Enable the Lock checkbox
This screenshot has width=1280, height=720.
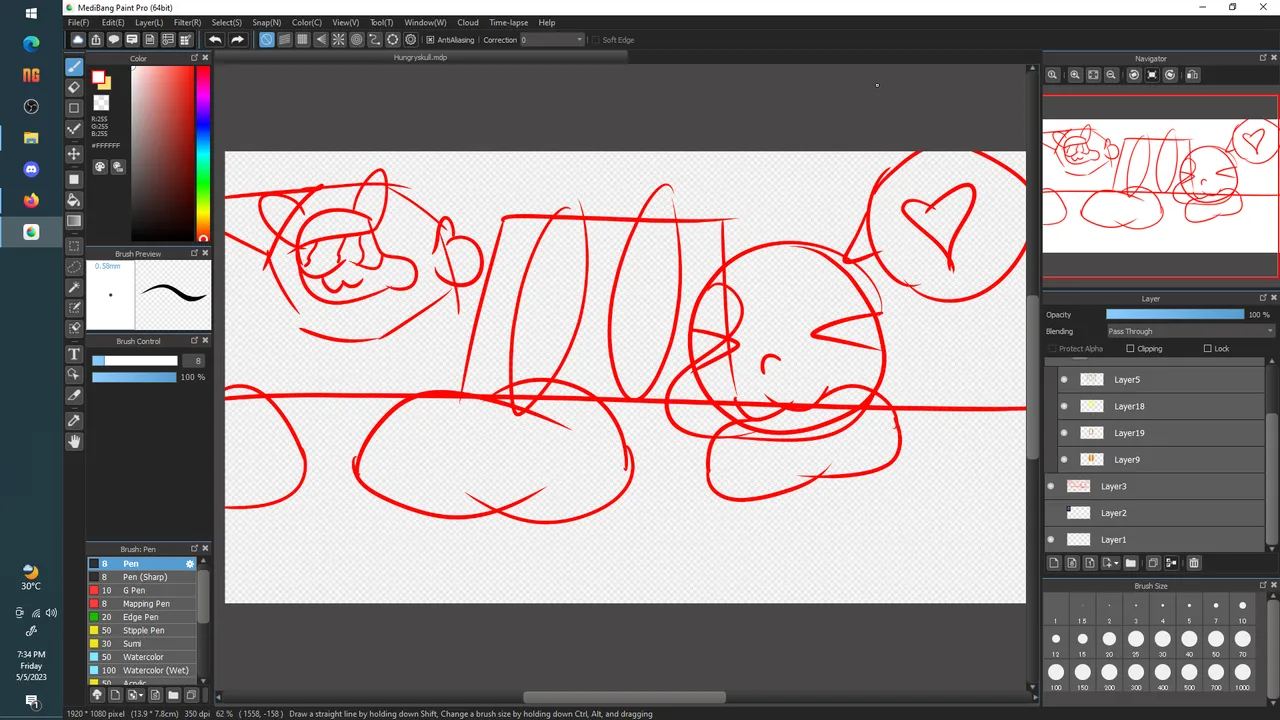point(1207,349)
